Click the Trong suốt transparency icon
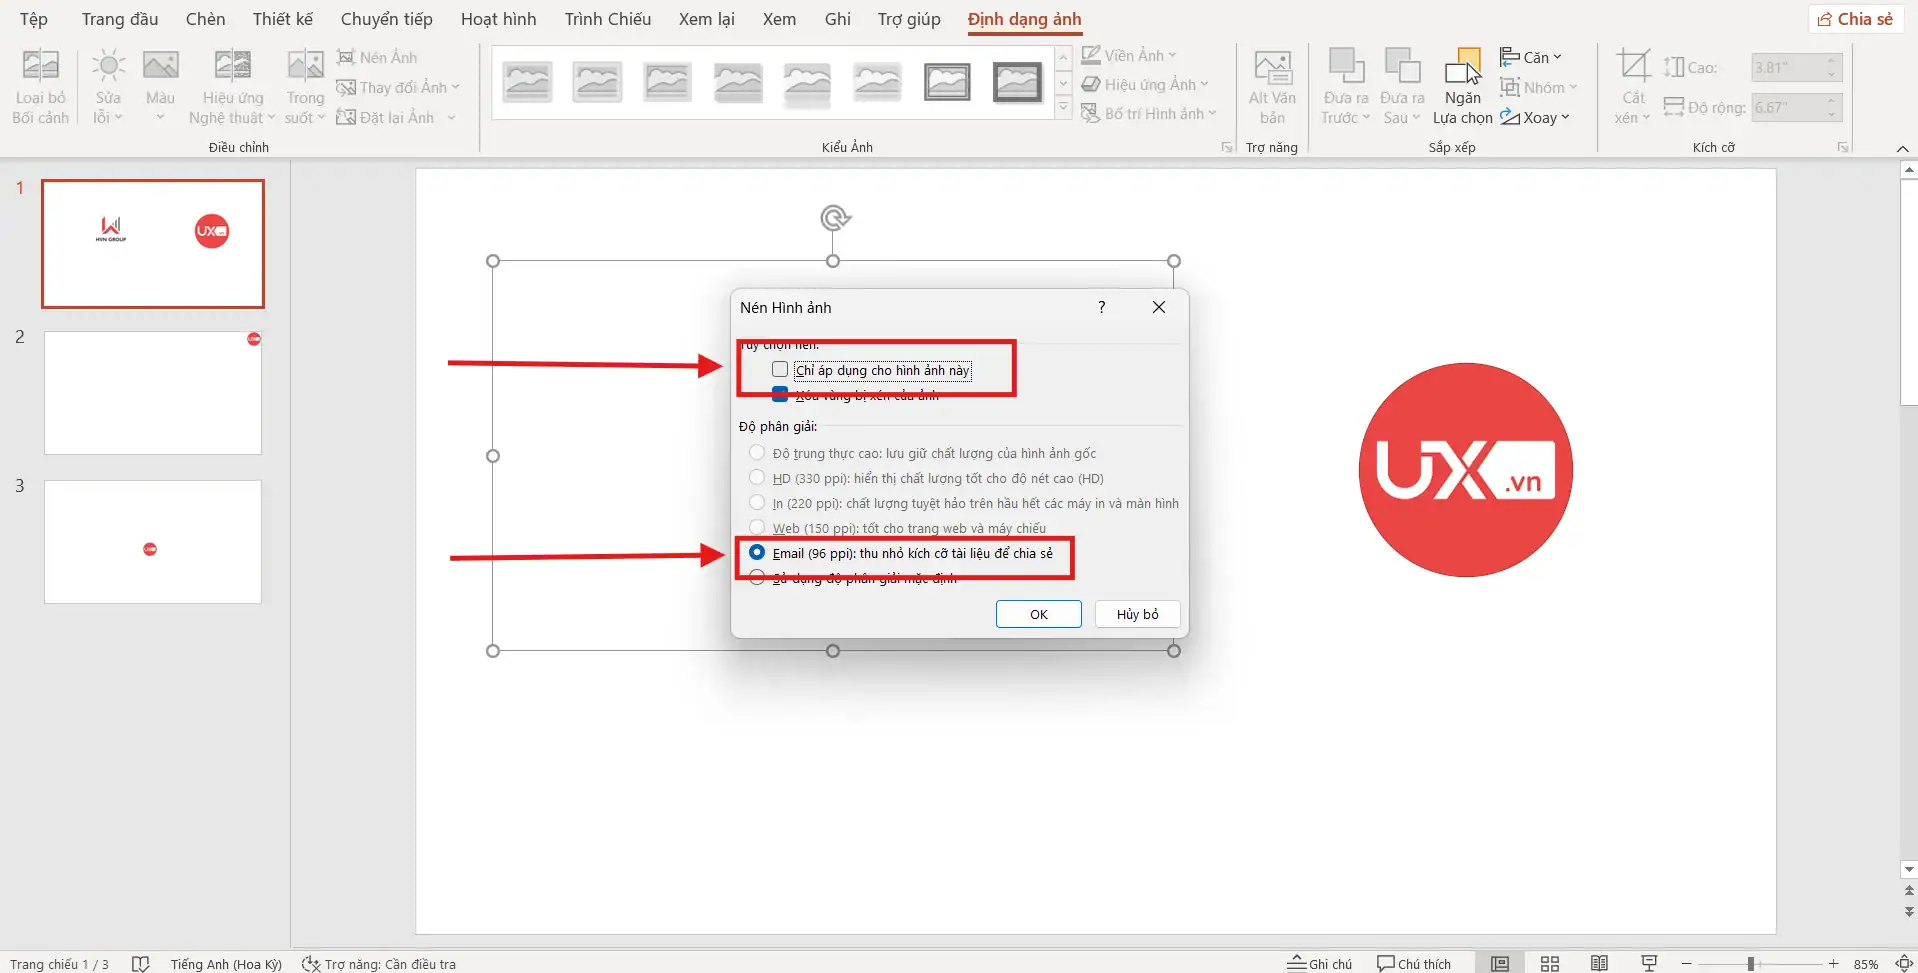 (x=305, y=87)
